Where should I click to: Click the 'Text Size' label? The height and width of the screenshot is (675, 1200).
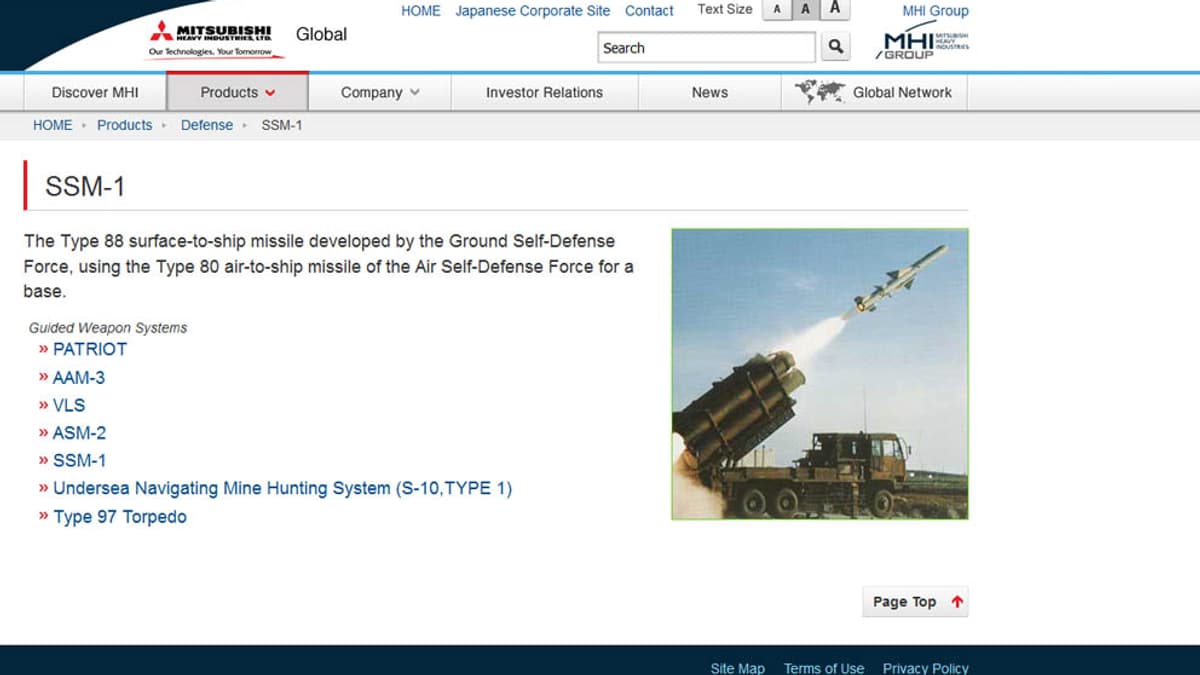[725, 9]
